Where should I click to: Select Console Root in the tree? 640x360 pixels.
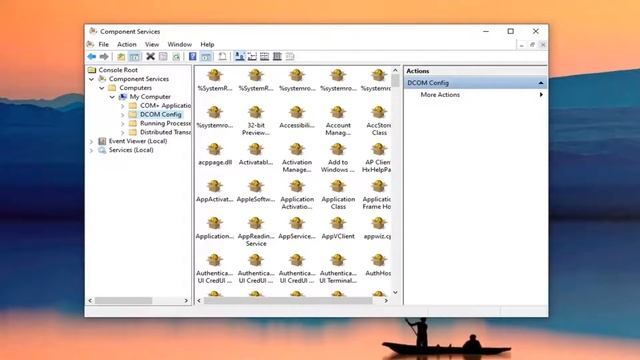pyautogui.click(x=118, y=70)
